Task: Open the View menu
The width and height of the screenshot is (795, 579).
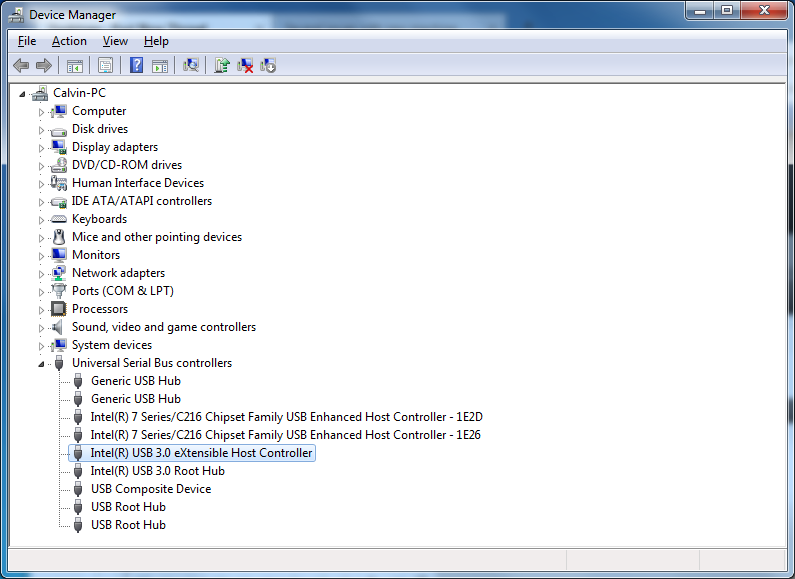Action: coord(115,41)
